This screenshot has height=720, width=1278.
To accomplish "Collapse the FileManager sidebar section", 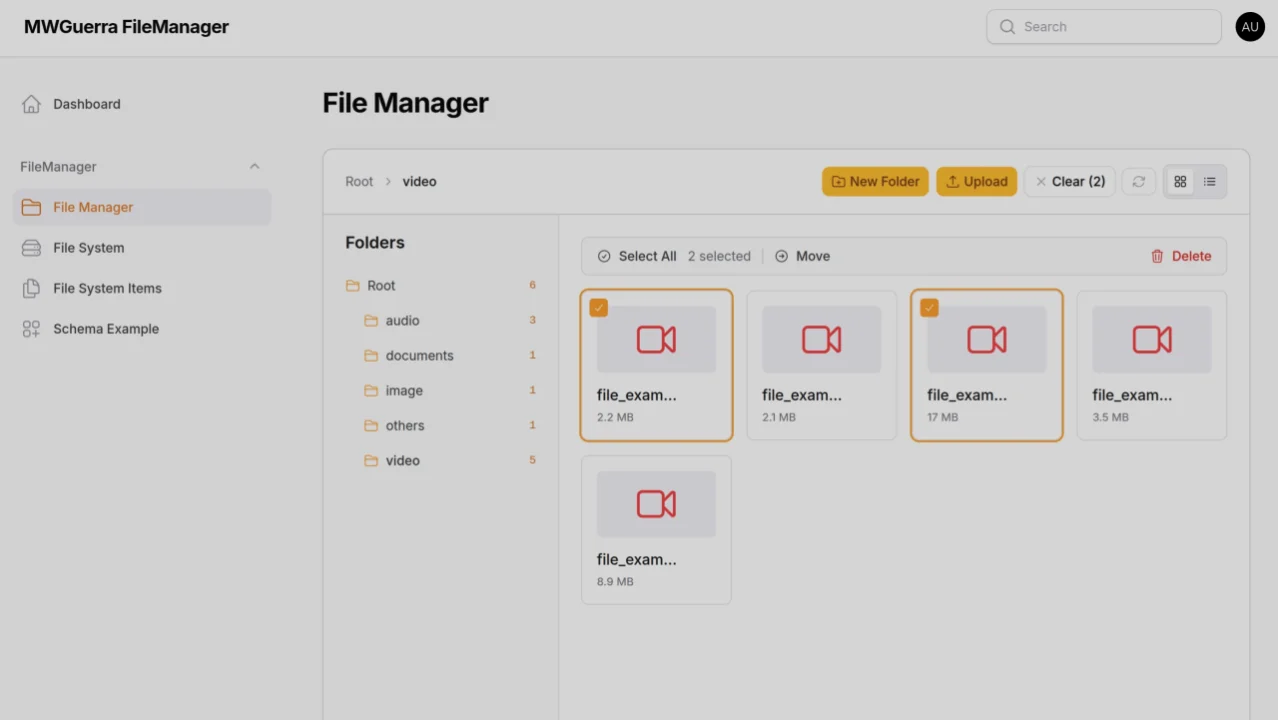I will coord(254,166).
